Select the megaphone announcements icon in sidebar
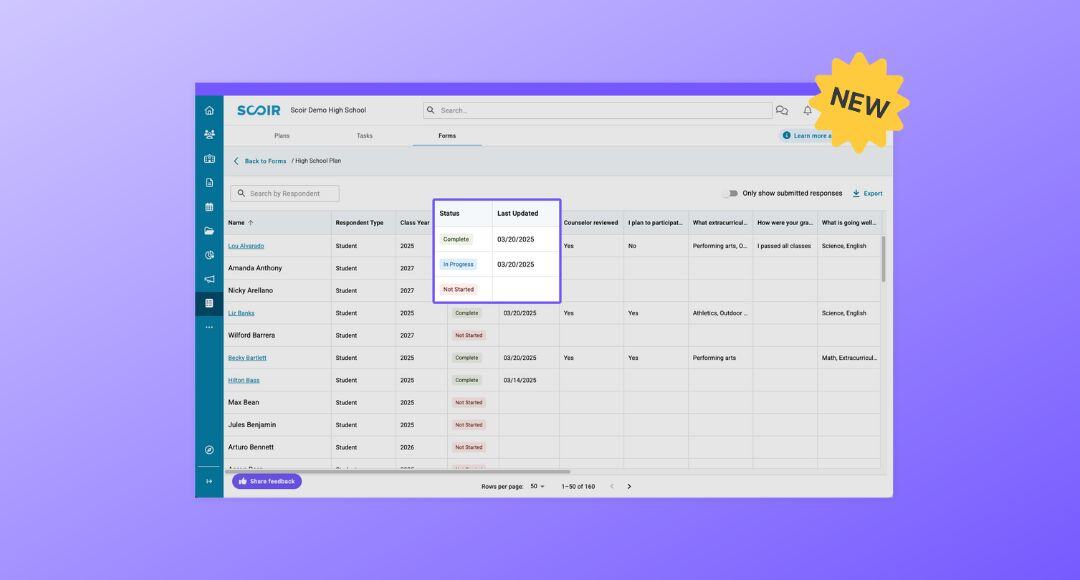The height and width of the screenshot is (580, 1080). 209,278
